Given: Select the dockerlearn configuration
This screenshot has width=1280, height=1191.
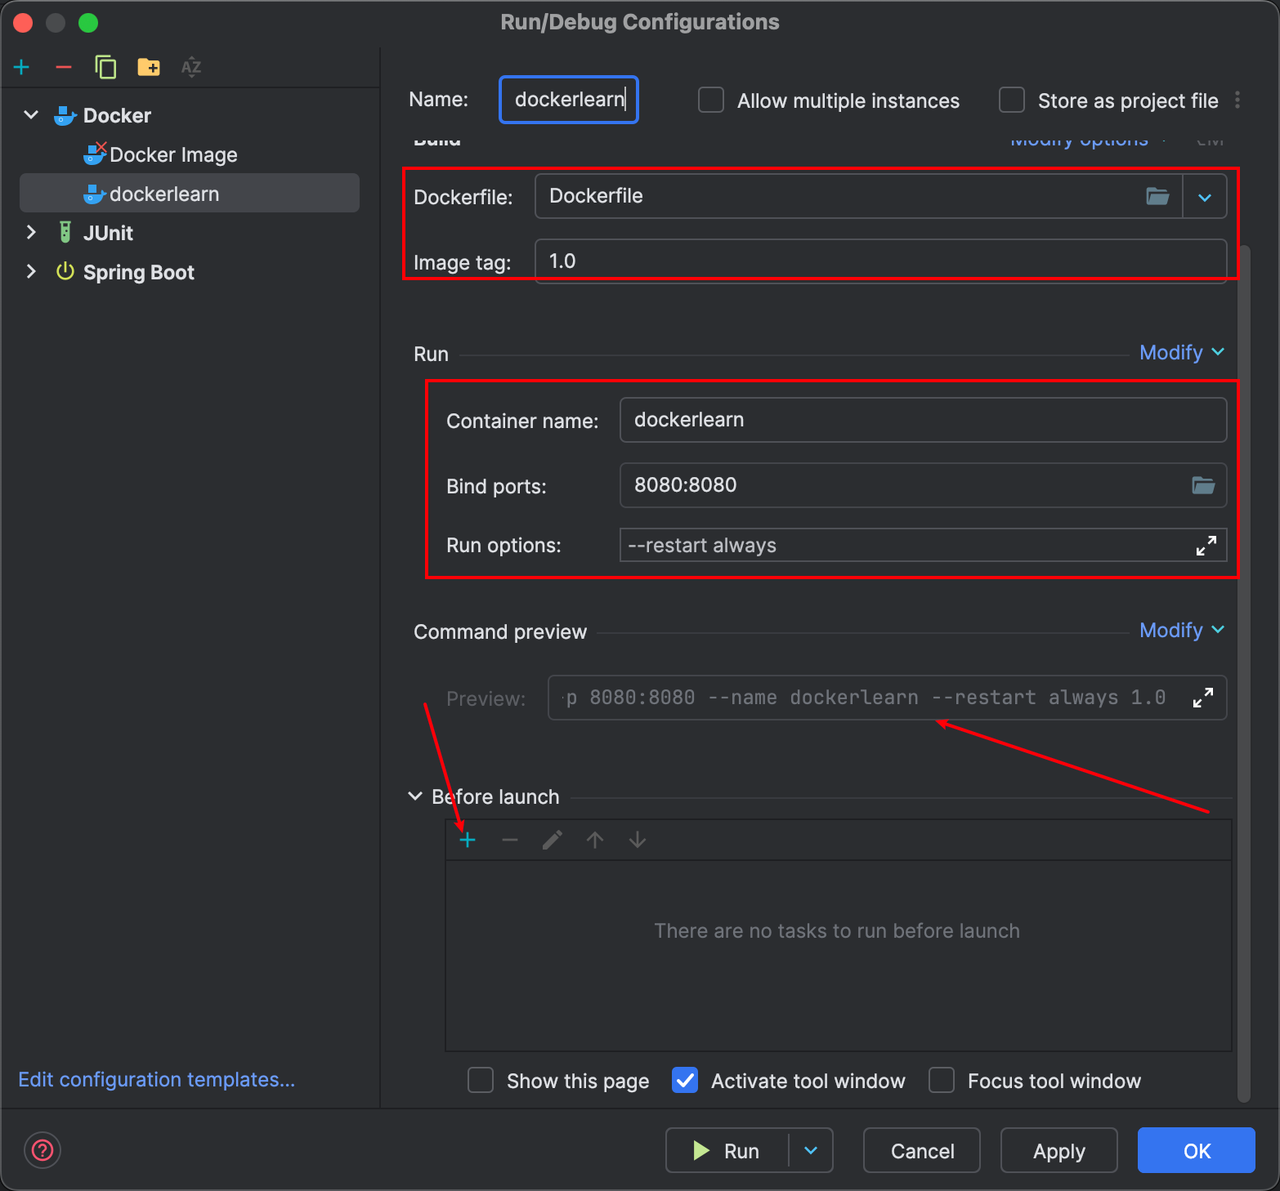Looking at the screenshot, I should pyautogui.click(x=190, y=193).
